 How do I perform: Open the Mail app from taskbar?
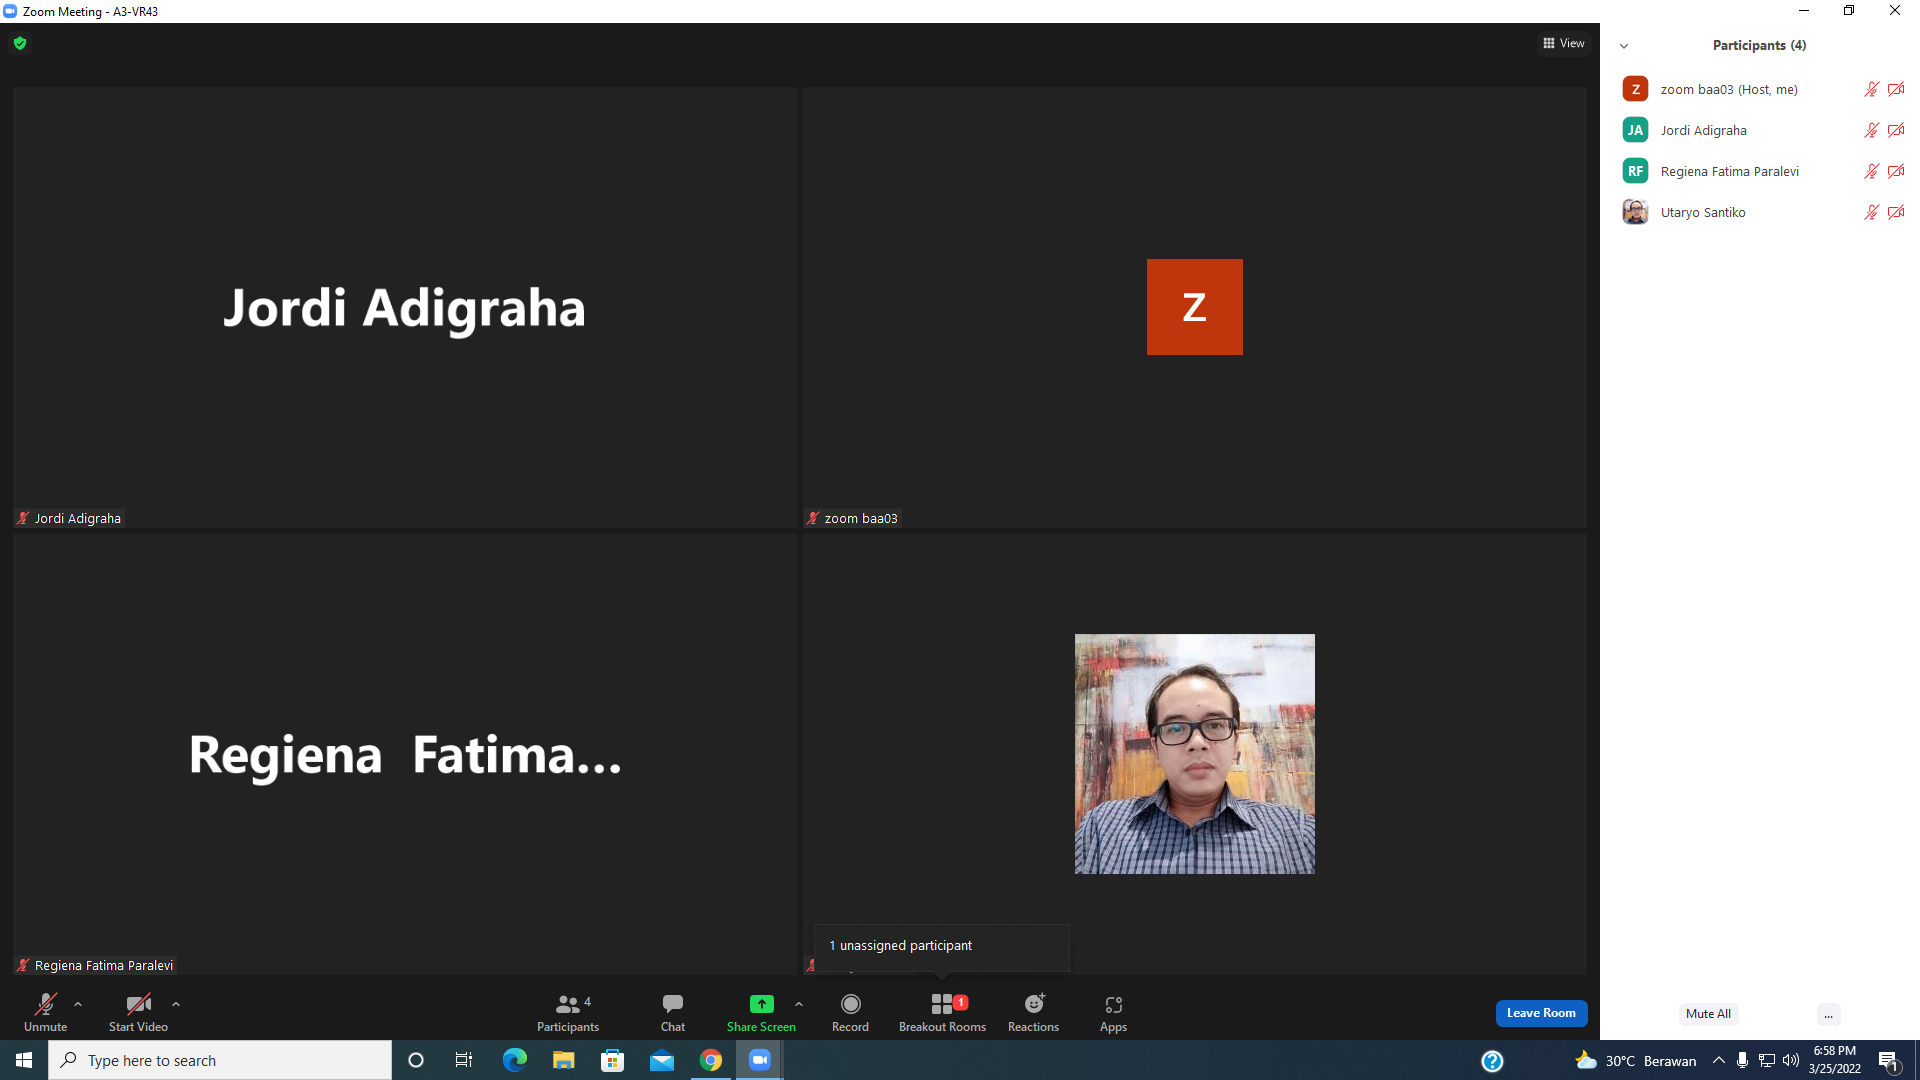(x=662, y=1060)
